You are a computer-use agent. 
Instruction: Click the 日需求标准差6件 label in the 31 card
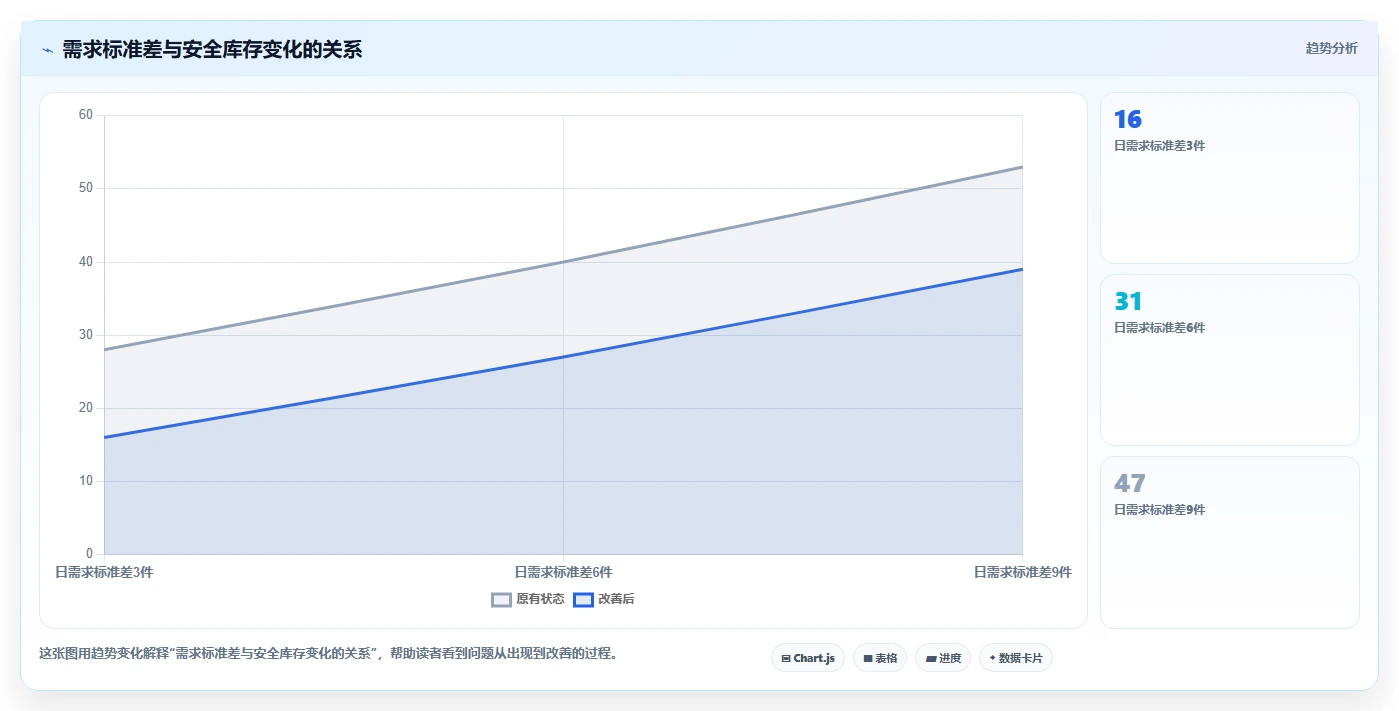(1160, 328)
